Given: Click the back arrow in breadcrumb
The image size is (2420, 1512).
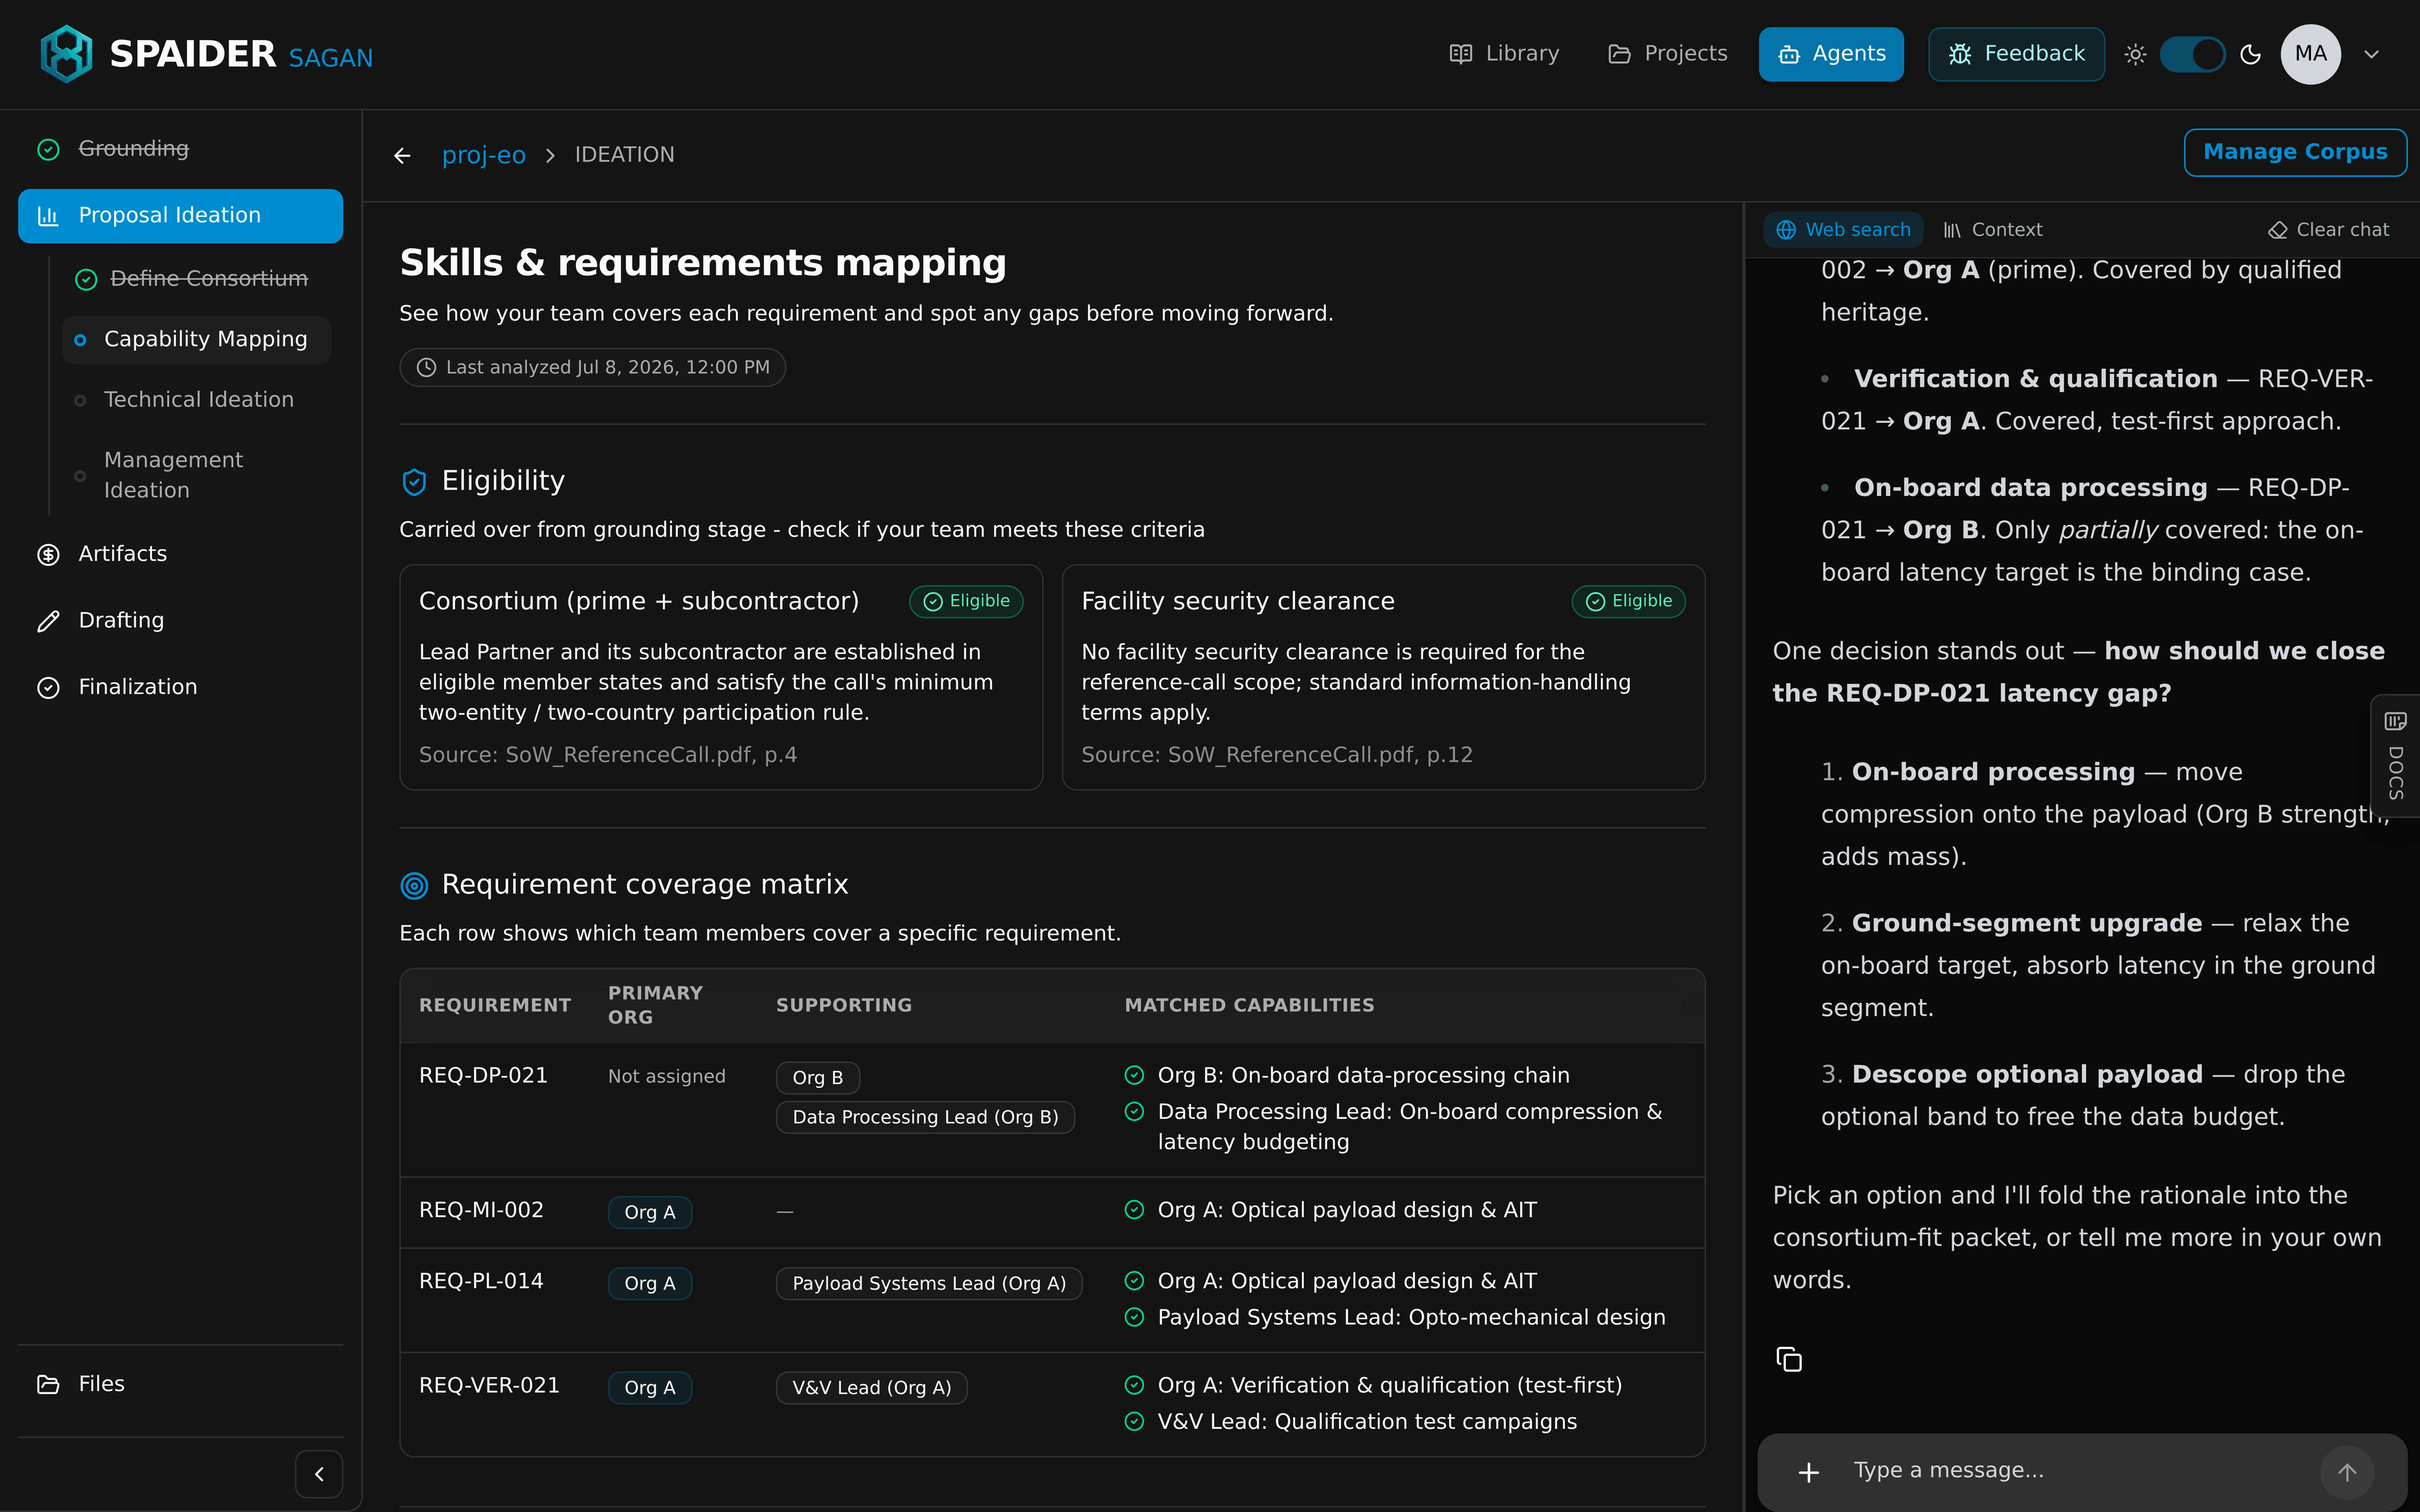Looking at the screenshot, I should (x=402, y=155).
